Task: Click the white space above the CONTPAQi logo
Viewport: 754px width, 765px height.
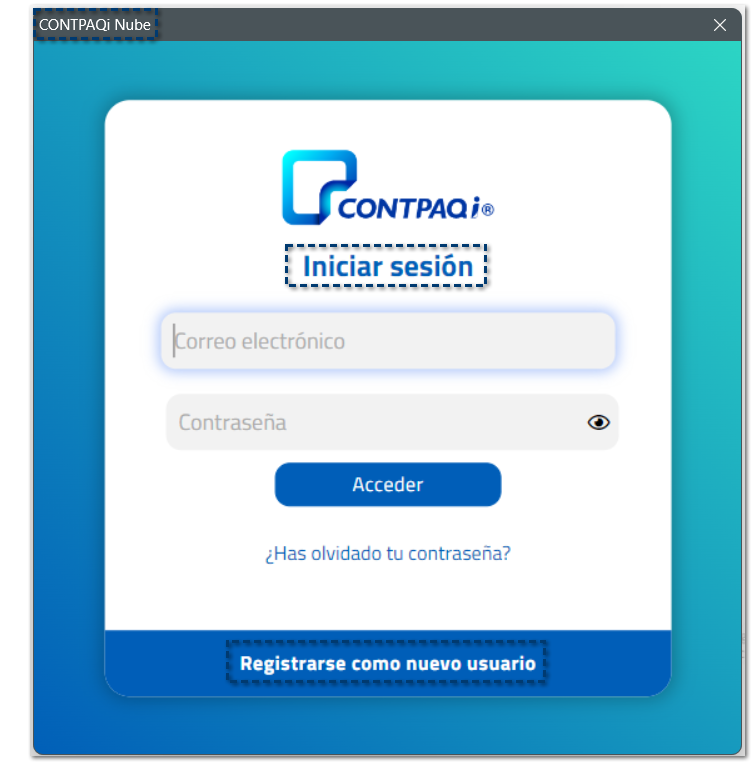Action: (x=388, y=124)
